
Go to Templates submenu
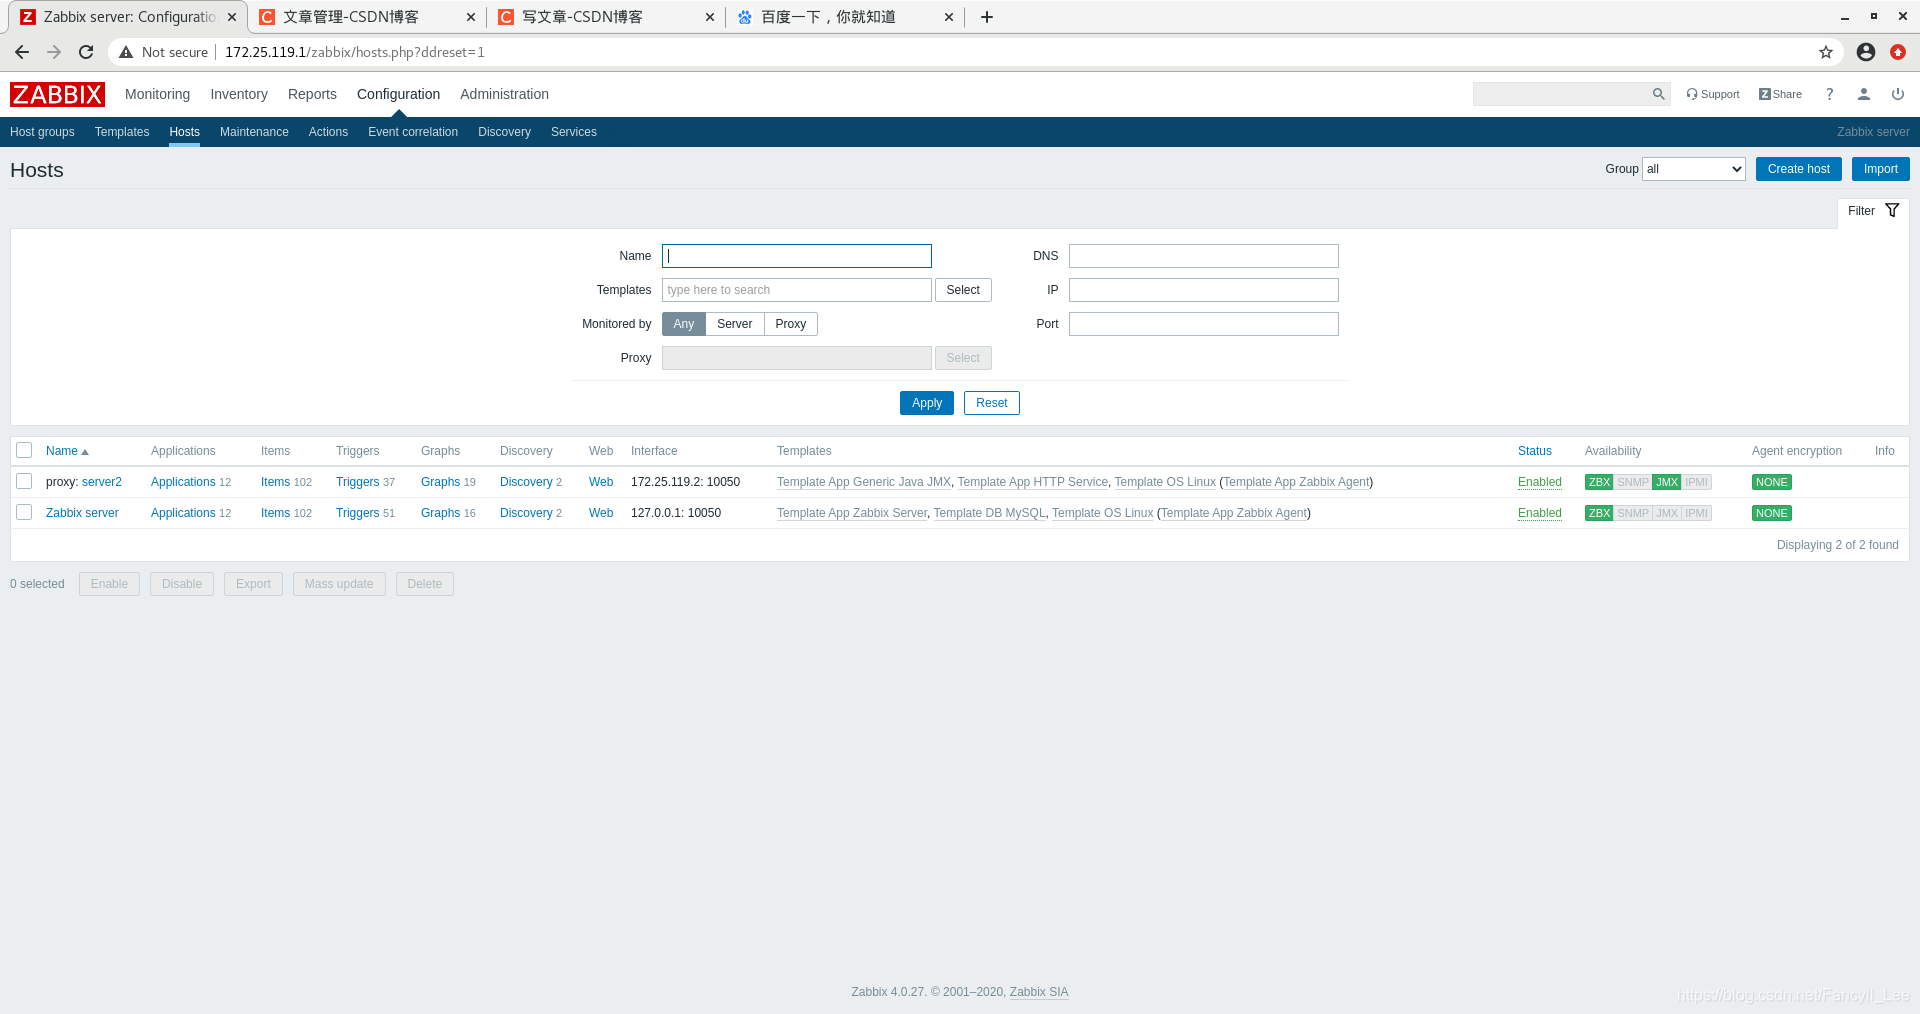pos(122,132)
